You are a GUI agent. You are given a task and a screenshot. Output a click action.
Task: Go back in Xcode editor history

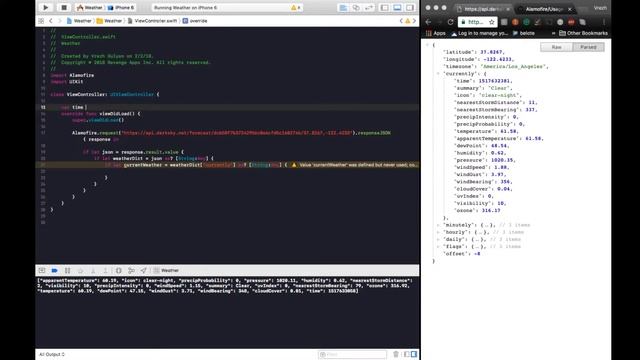[x=51, y=20]
